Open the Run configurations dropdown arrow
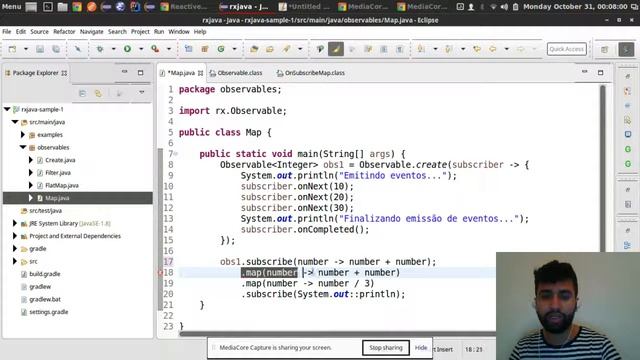Image resolution: width=640 pixels, height=360 pixels. tap(141, 49)
